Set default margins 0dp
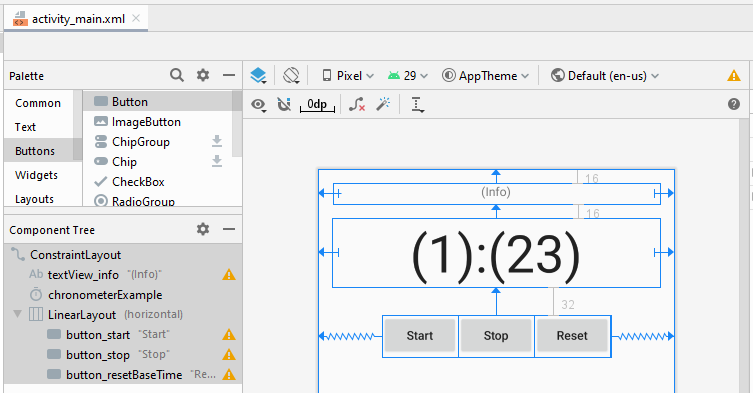The width and height of the screenshot is (753, 393). (317, 105)
